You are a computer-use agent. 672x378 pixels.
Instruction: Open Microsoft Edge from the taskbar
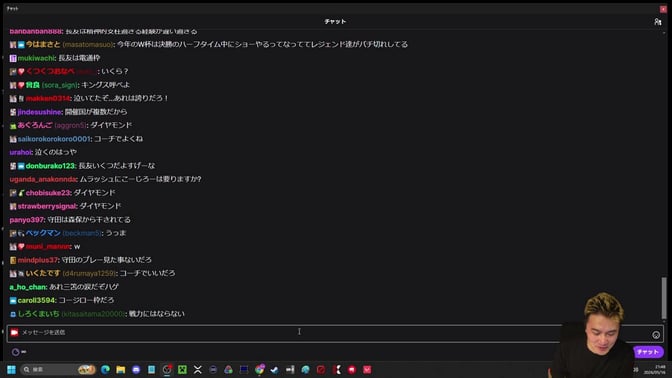pos(105,369)
